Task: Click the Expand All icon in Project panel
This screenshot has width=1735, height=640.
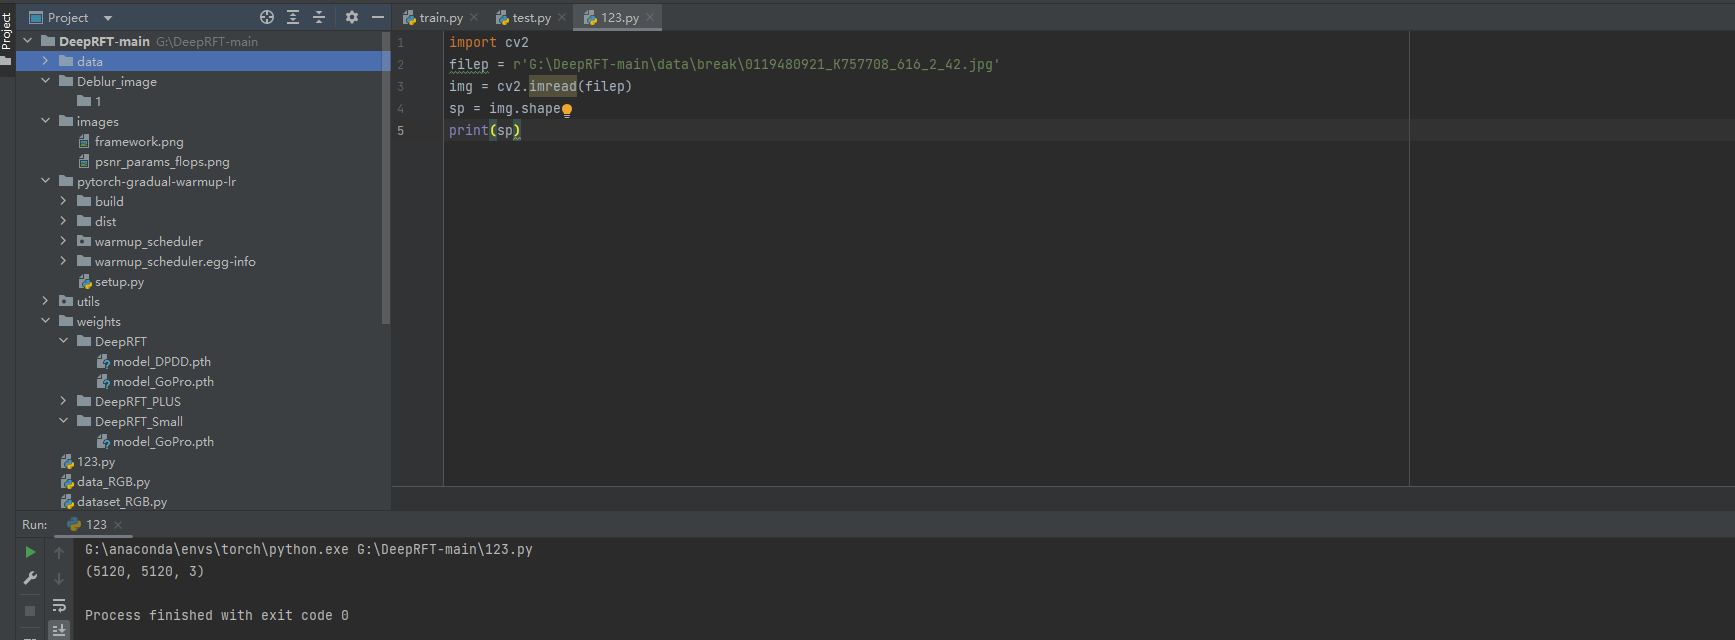Action: (293, 17)
